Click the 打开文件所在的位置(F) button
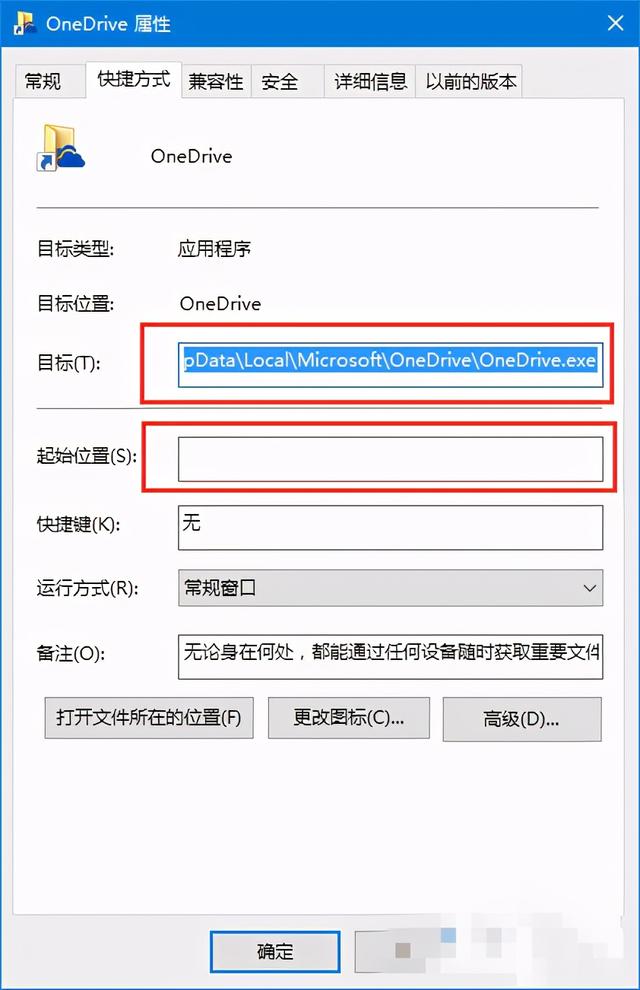 149,718
